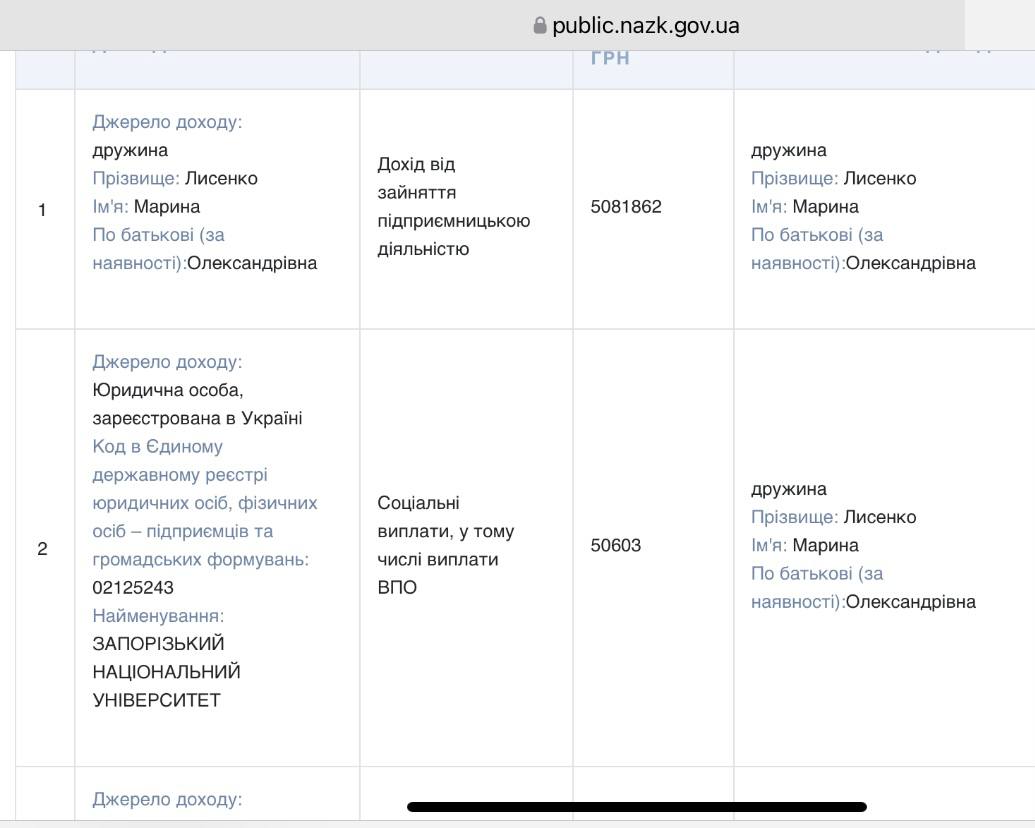Click "дружина" in row 2 right column
The width and height of the screenshot is (1035, 828).
[x=788, y=489]
